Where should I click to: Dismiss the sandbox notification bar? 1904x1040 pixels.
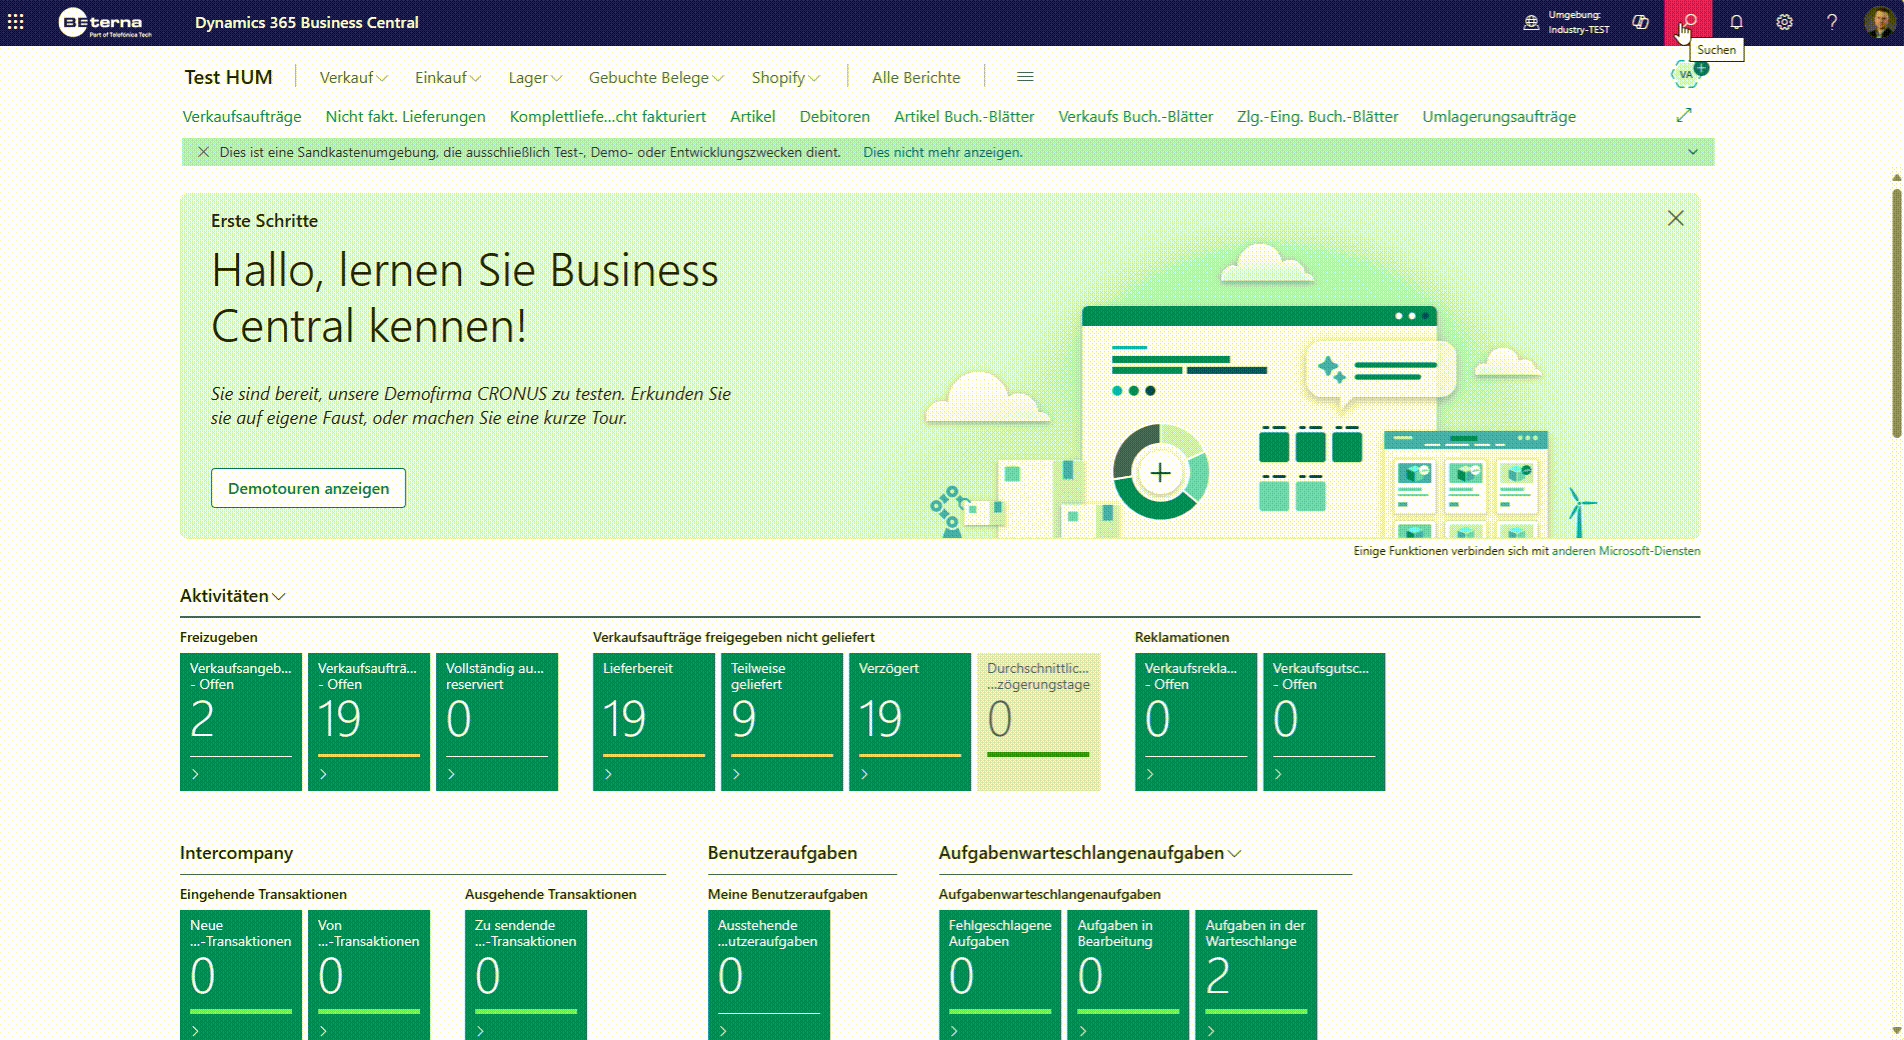[x=203, y=152]
